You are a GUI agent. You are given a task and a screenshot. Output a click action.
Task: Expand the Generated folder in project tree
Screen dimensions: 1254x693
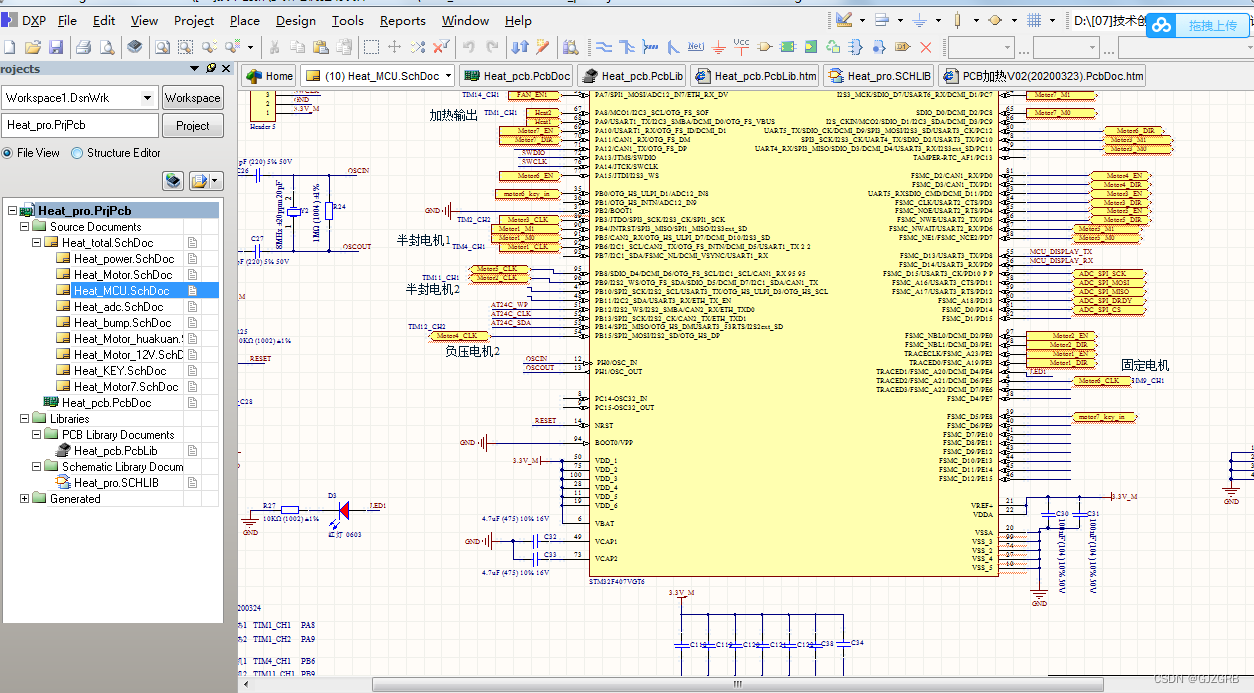click(x=25, y=499)
